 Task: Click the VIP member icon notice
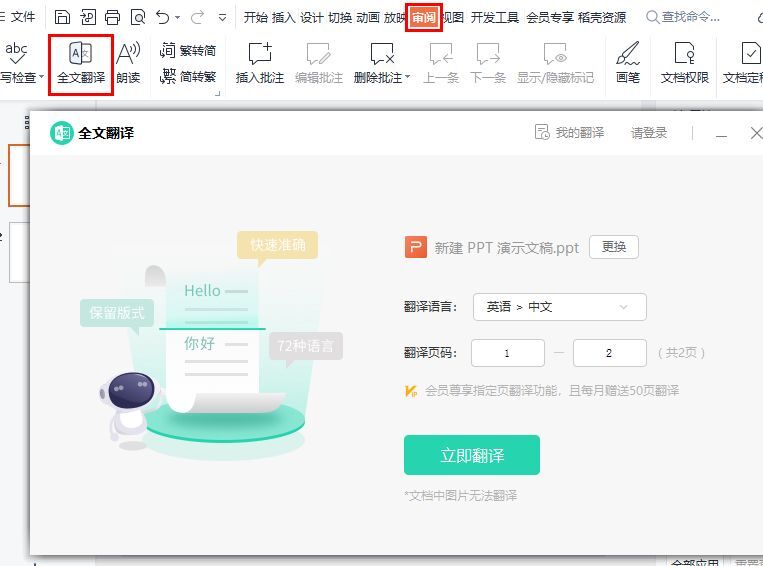[411, 391]
